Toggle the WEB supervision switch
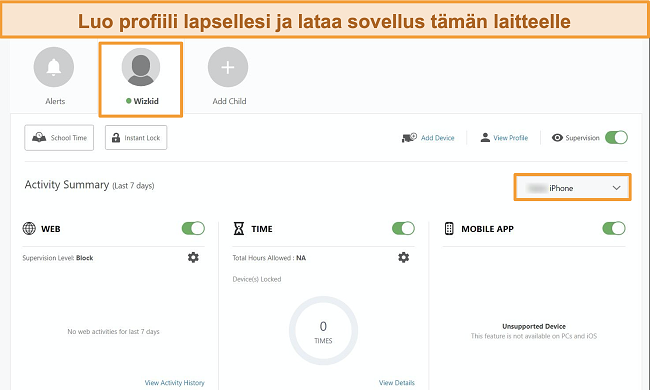The height and width of the screenshot is (390, 650). [x=193, y=228]
